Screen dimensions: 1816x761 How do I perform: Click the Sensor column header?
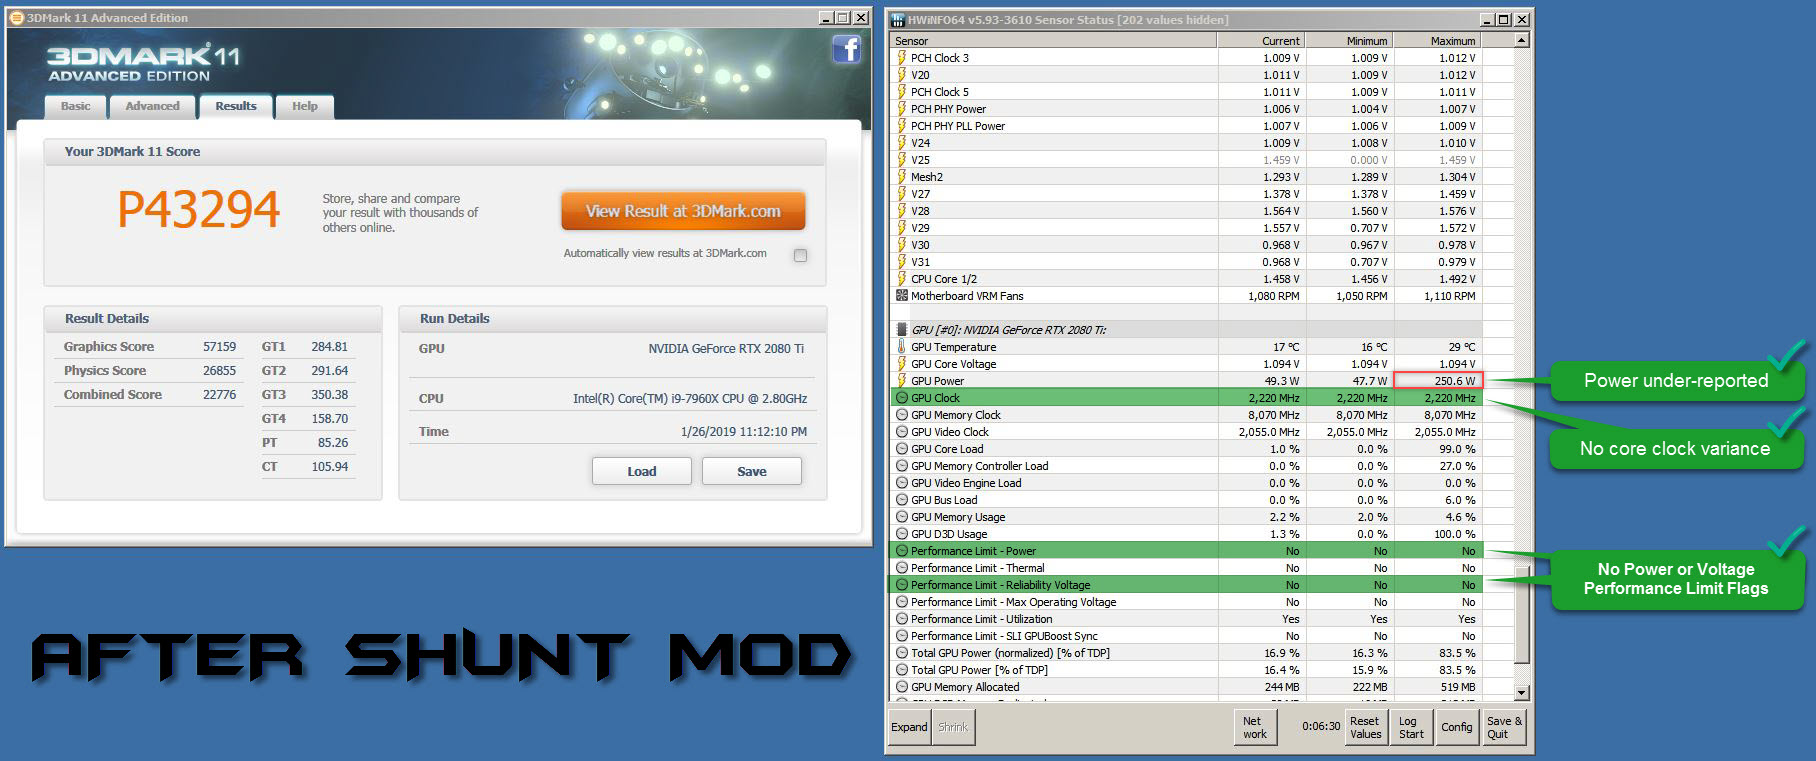[1054, 41]
